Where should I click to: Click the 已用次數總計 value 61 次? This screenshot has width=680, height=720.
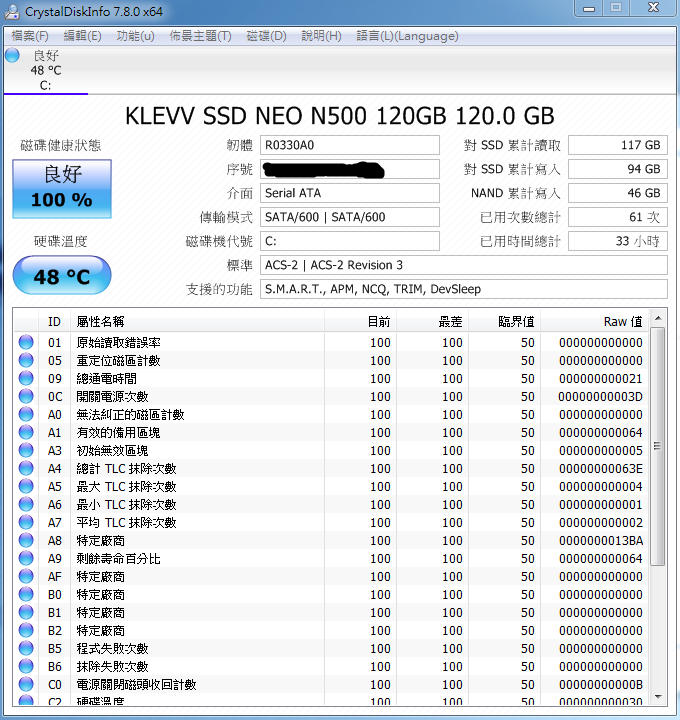[618, 217]
